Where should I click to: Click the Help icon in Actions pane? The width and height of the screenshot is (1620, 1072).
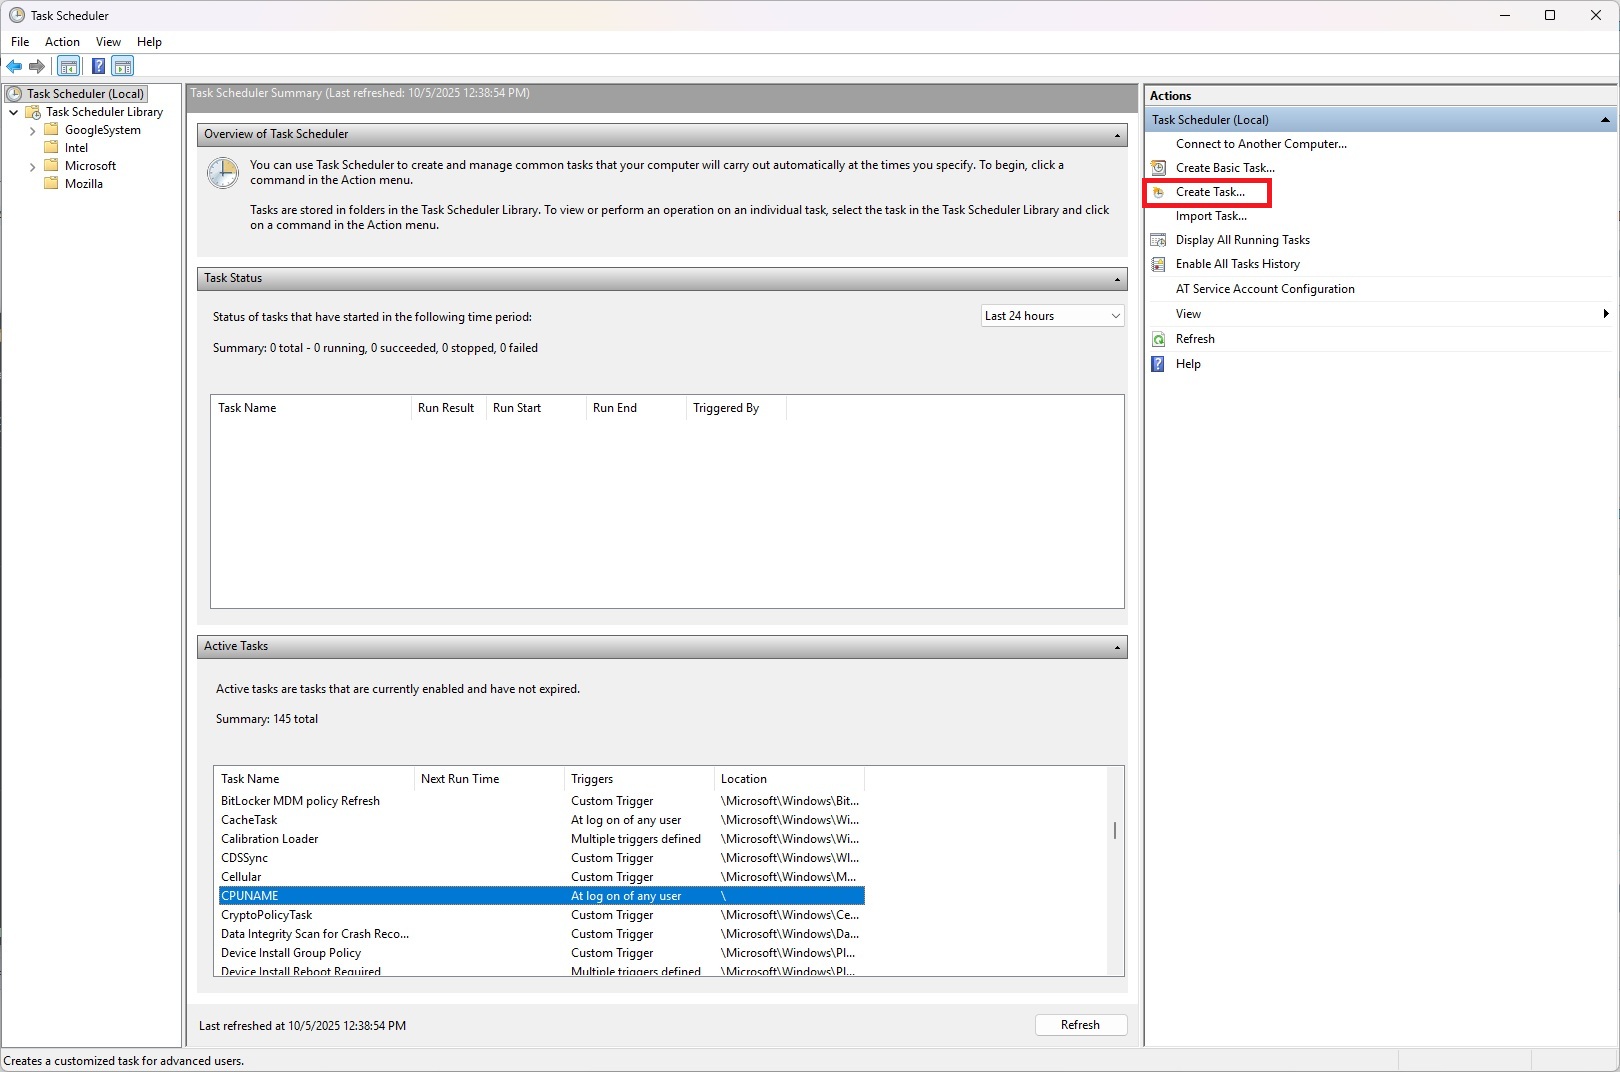pyautogui.click(x=1158, y=364)
